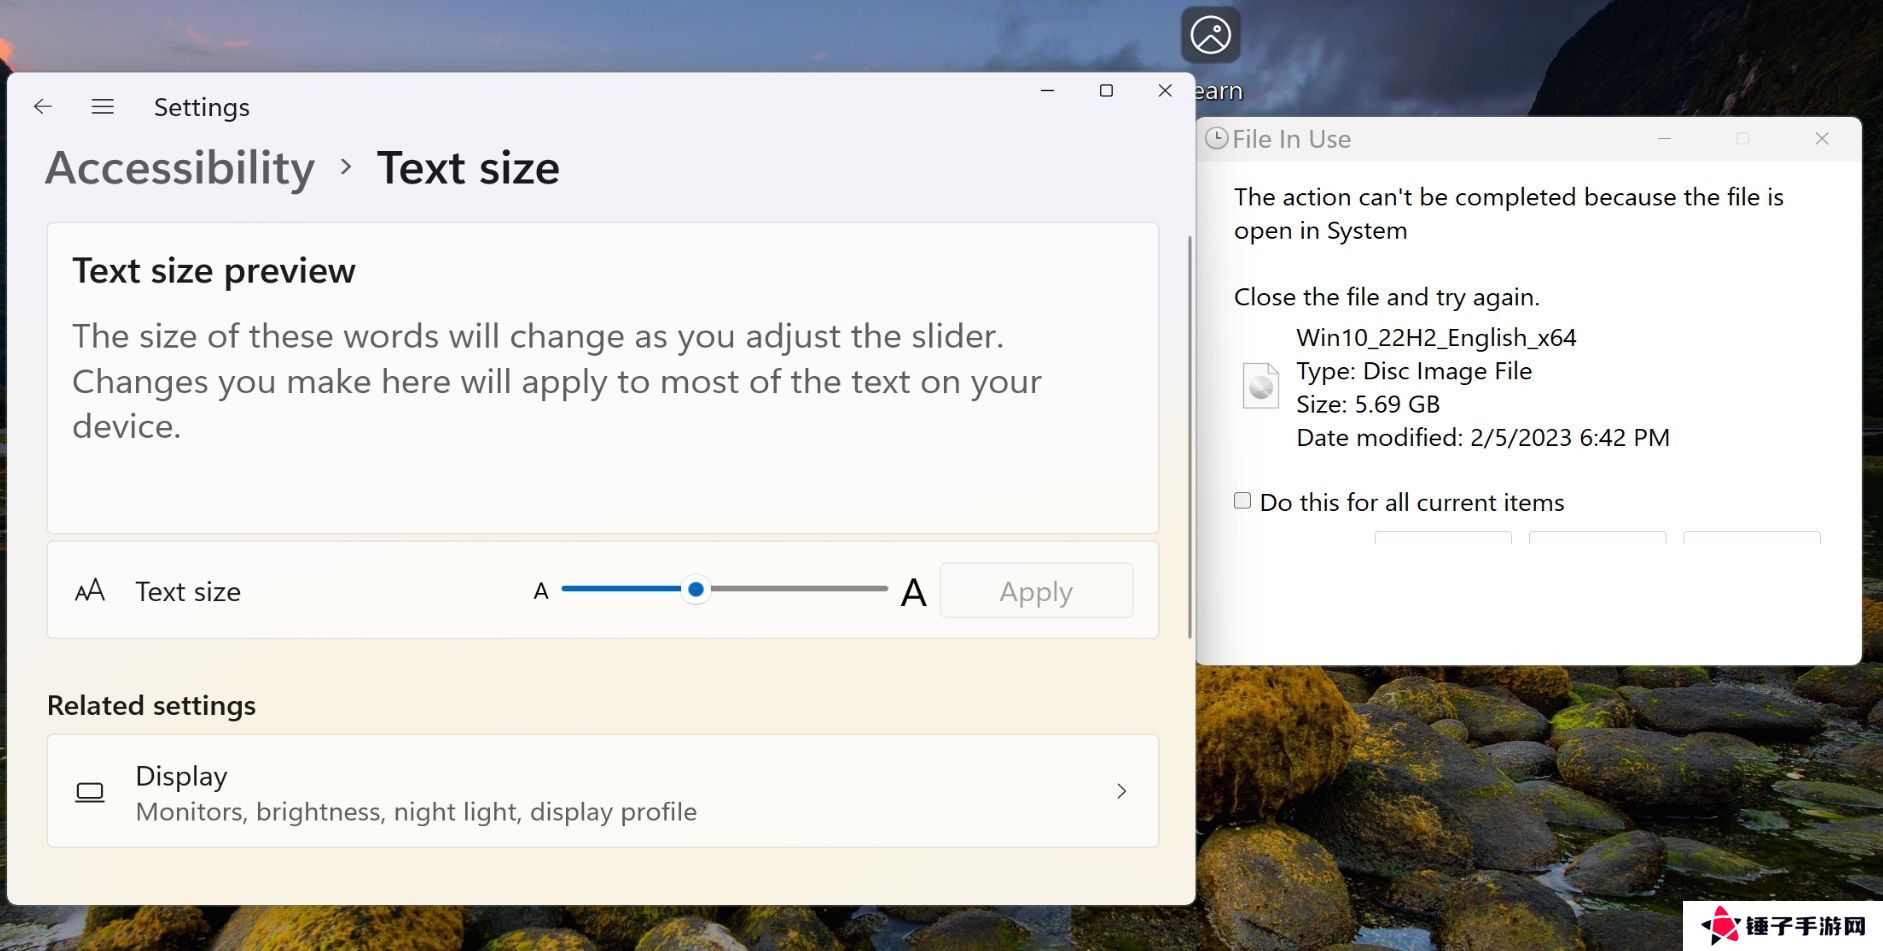This screenshot has height=951, width=1883.
Task: Click the Text size slider thumb
Action: point(696,589)
